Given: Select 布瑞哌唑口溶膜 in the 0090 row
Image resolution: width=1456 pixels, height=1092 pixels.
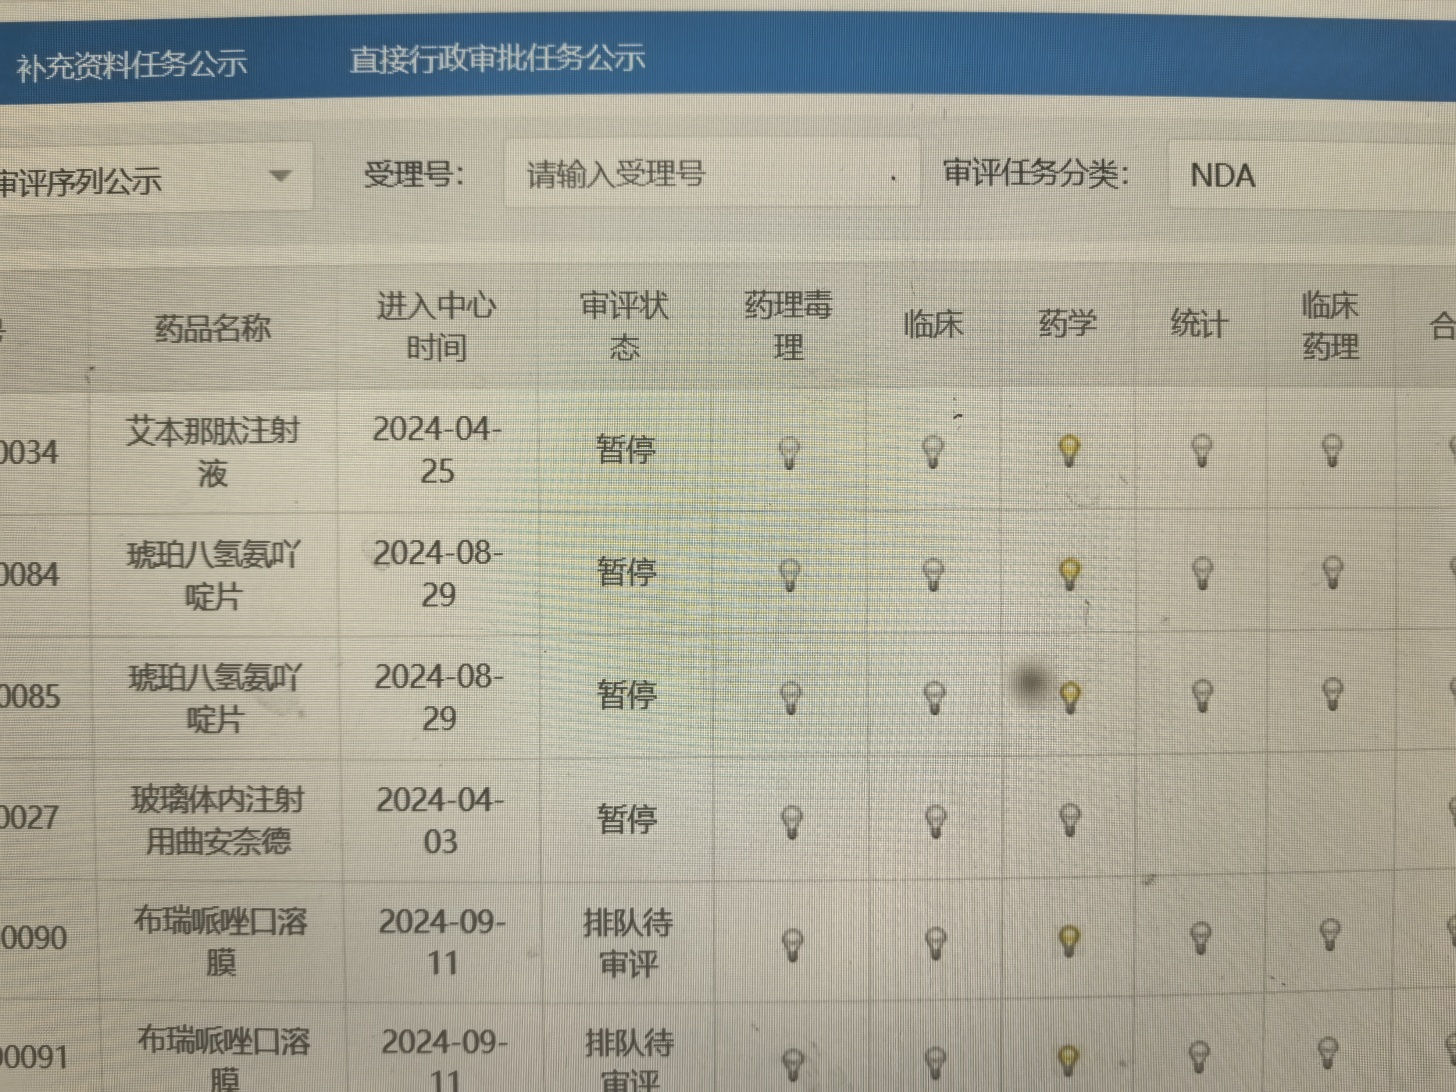Looking at the screenshot, I should pos(220,941).
